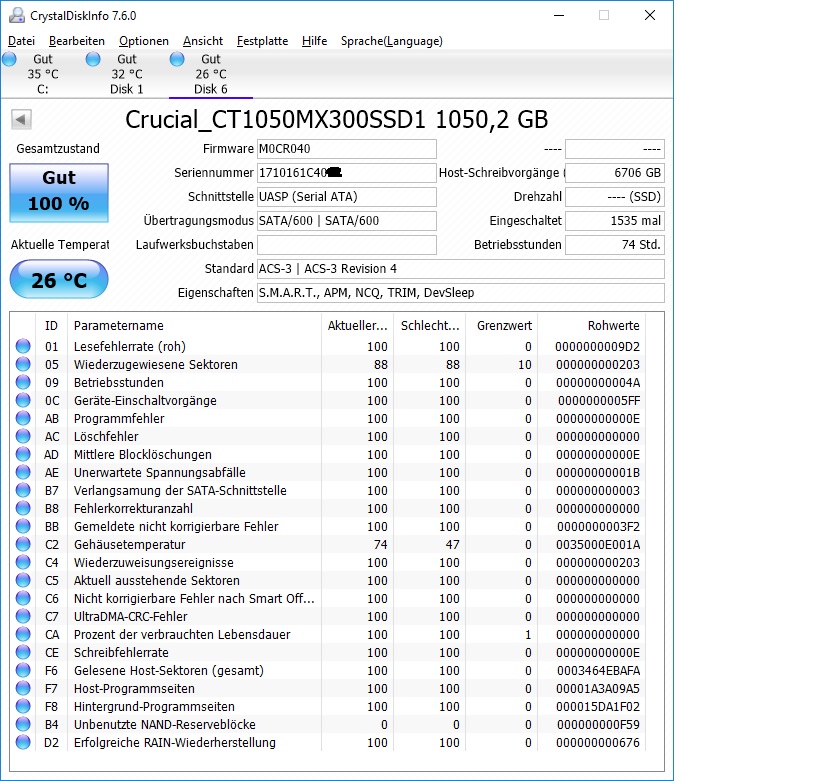Click status orb of Löschfehler row
The height and width of the screenshot is (781, 826).
[23, 436]
